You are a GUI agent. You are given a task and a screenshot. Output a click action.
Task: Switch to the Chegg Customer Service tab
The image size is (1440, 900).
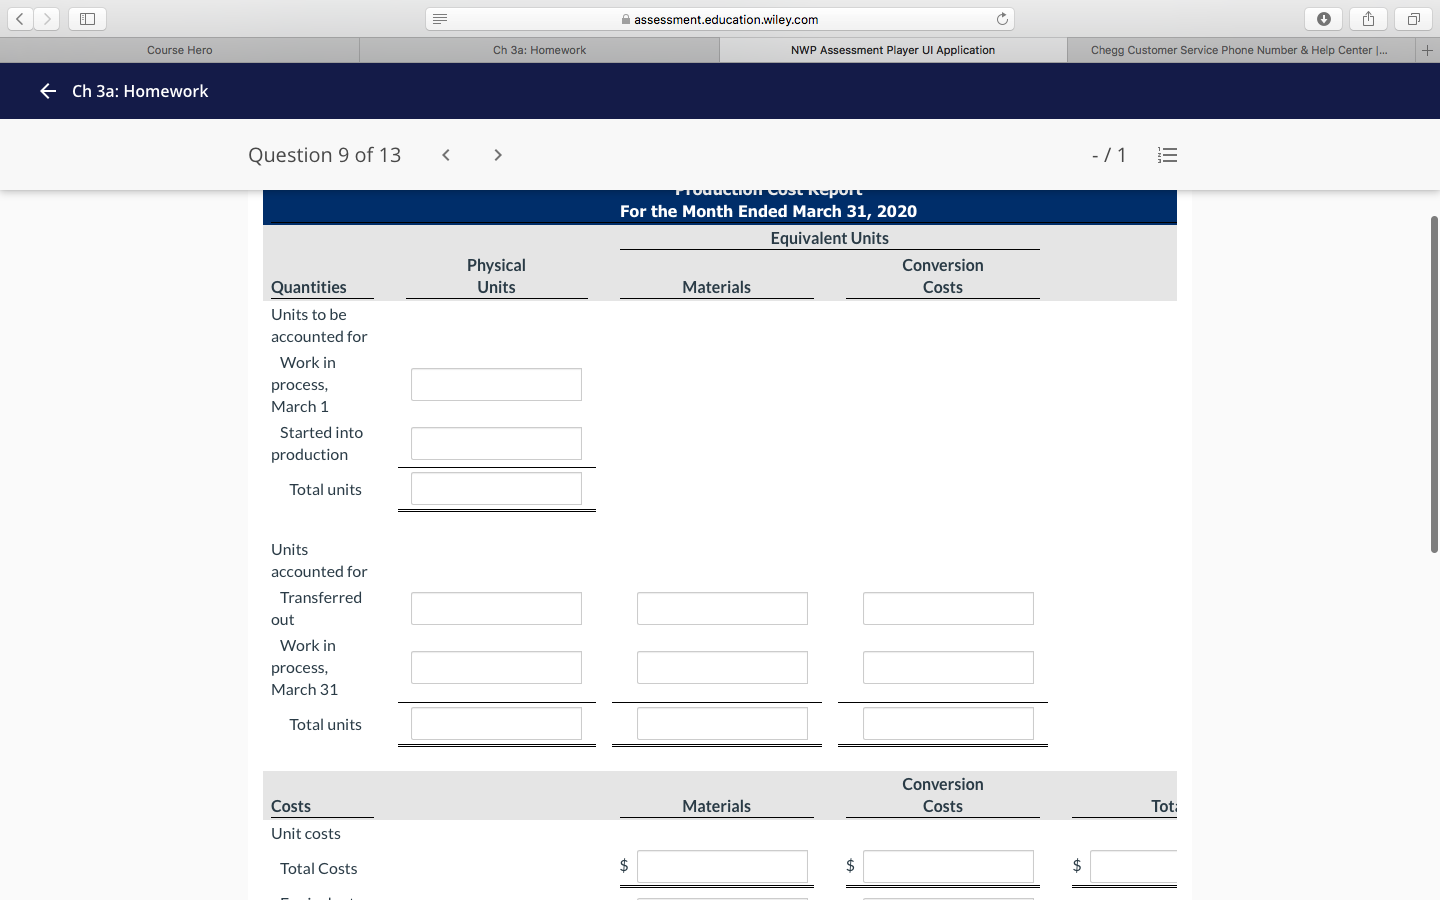click(1240, 49)
